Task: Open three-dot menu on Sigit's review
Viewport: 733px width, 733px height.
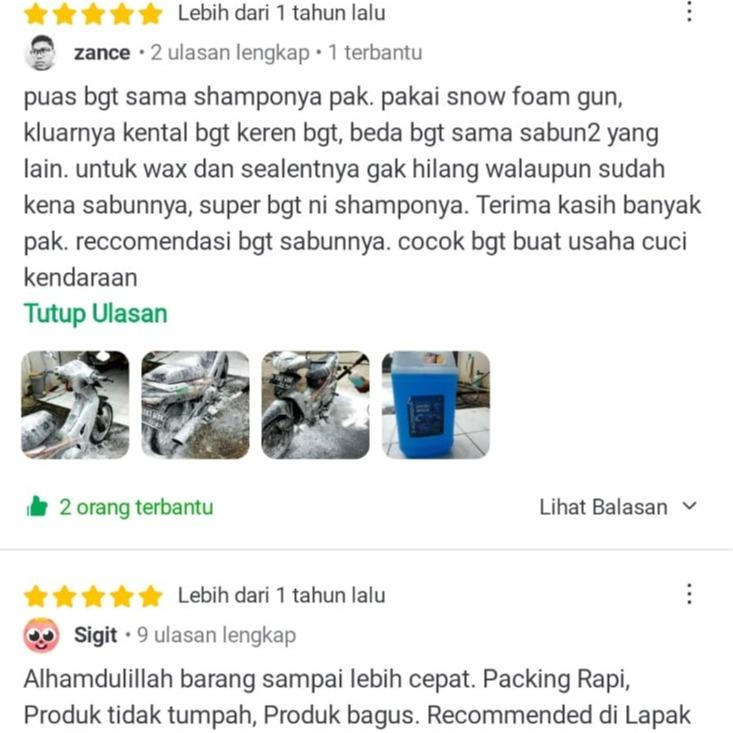Action: coord(689,594)
